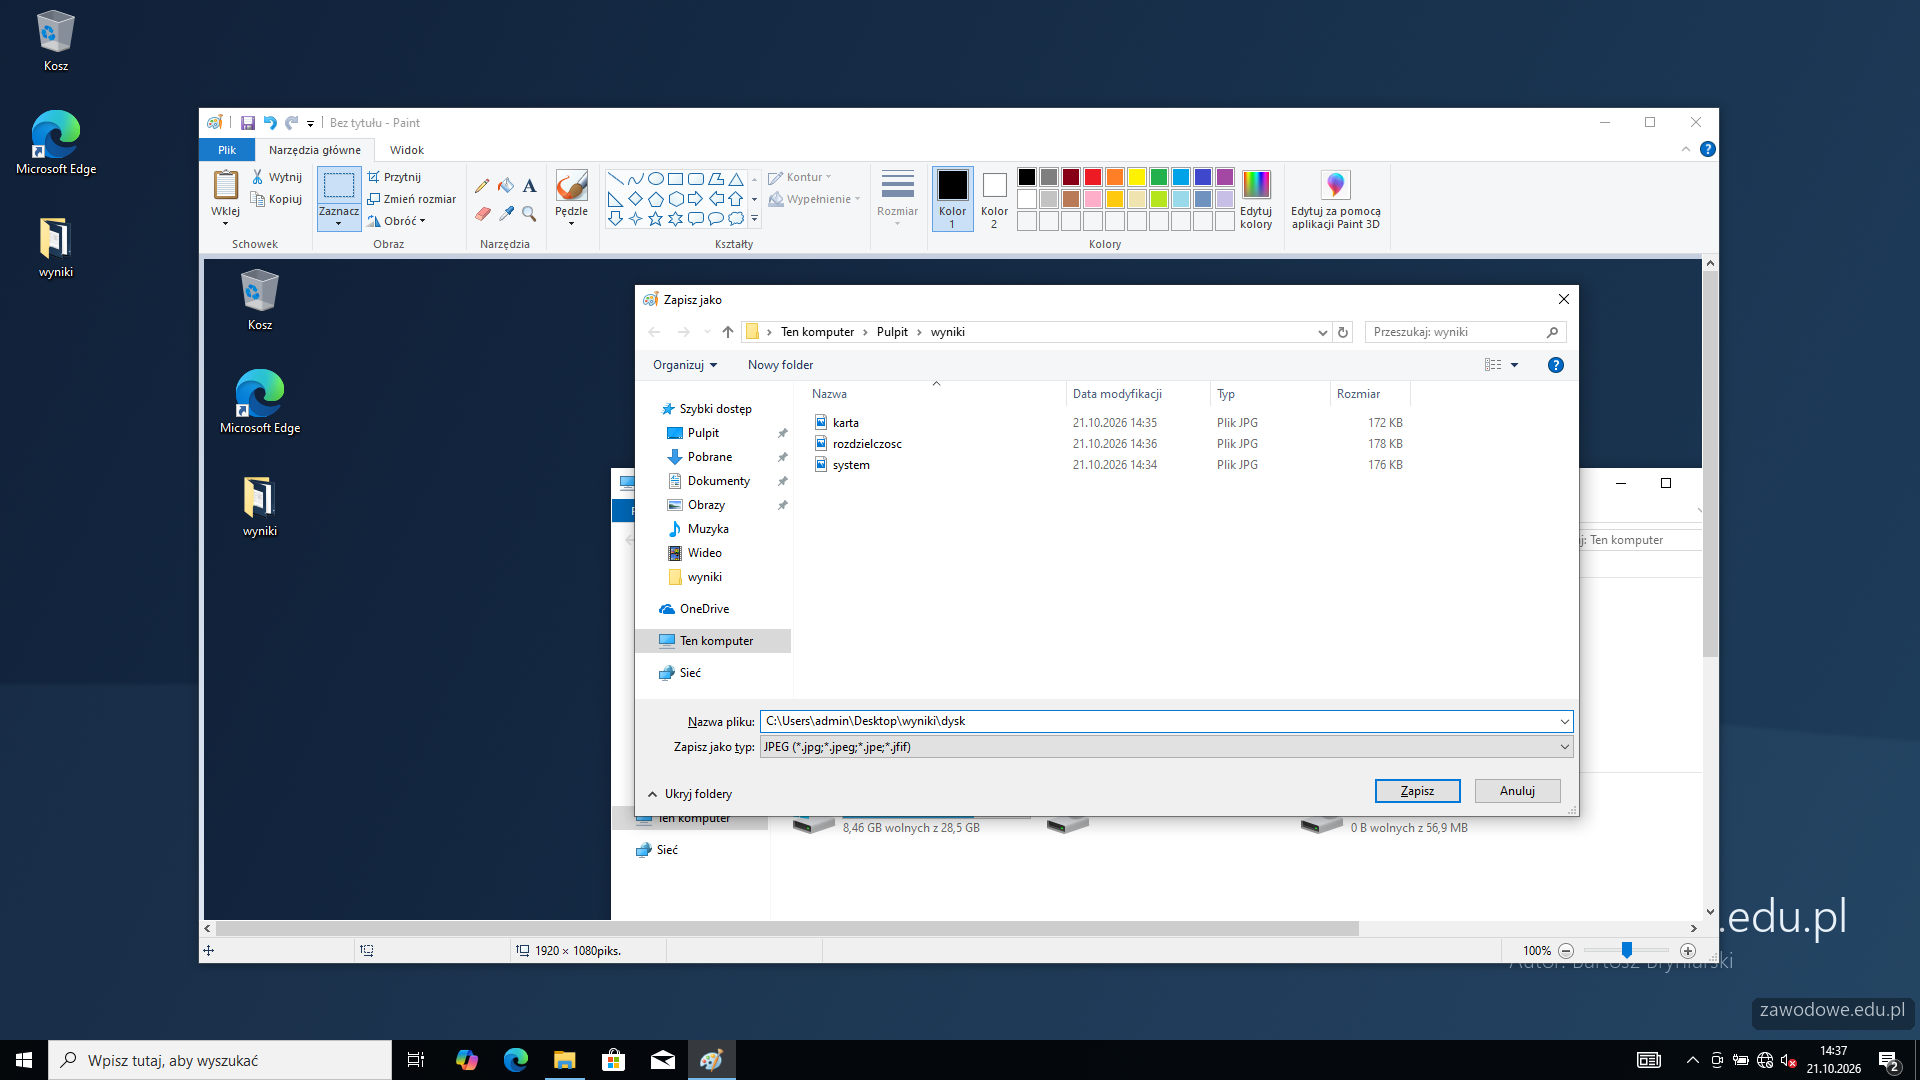Click the Windows Start button
The width and height of the screenshot is (1920, 1080).
[x=24, y=1060]
